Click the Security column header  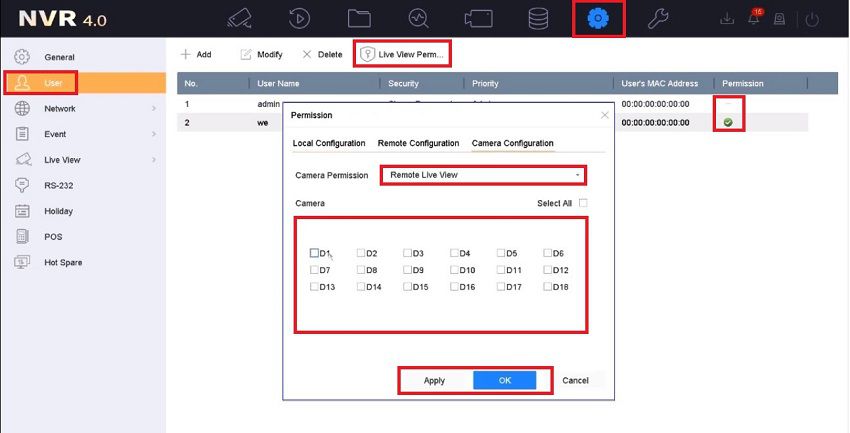click(403, 83)
